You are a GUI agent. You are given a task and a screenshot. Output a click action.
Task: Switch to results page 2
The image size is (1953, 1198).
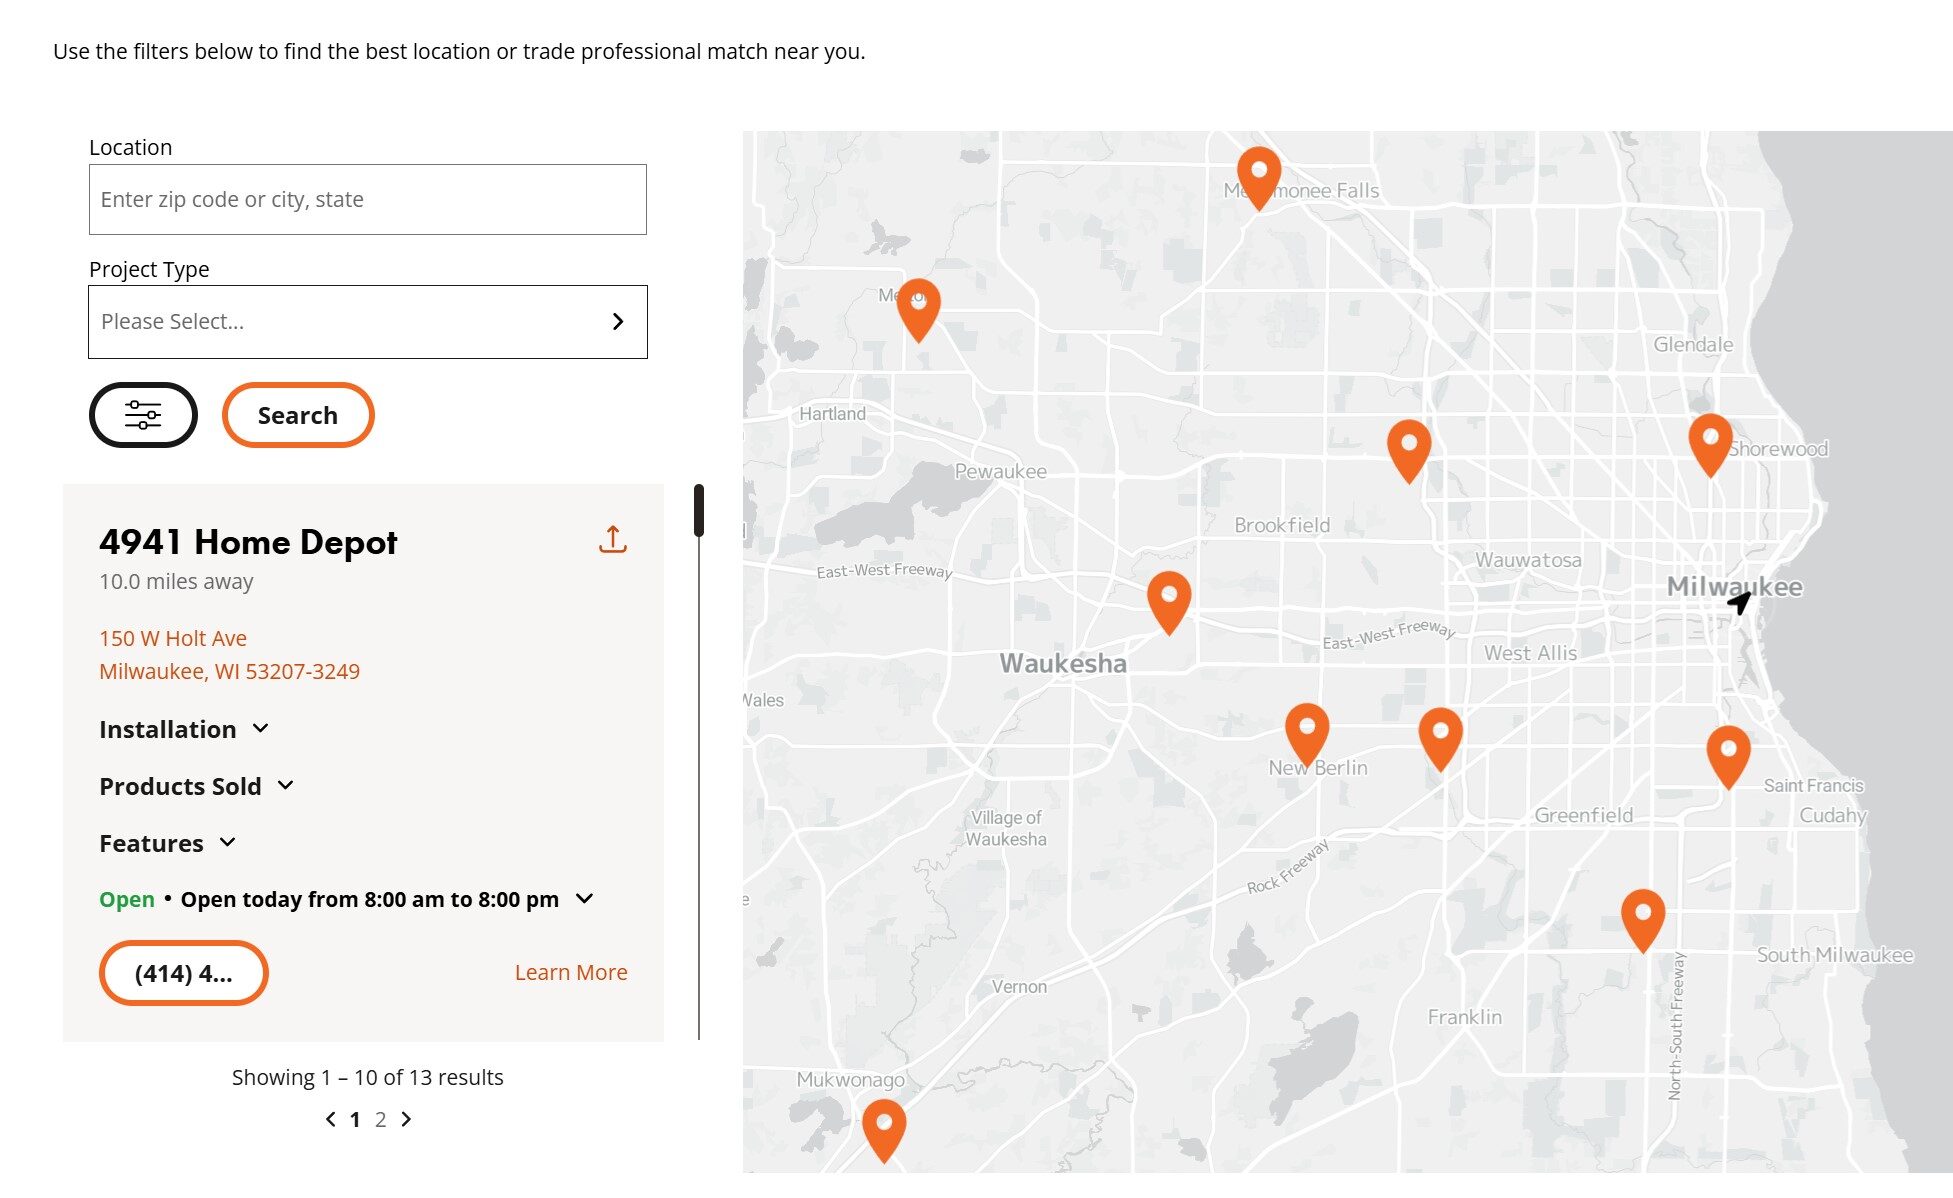380,1120
